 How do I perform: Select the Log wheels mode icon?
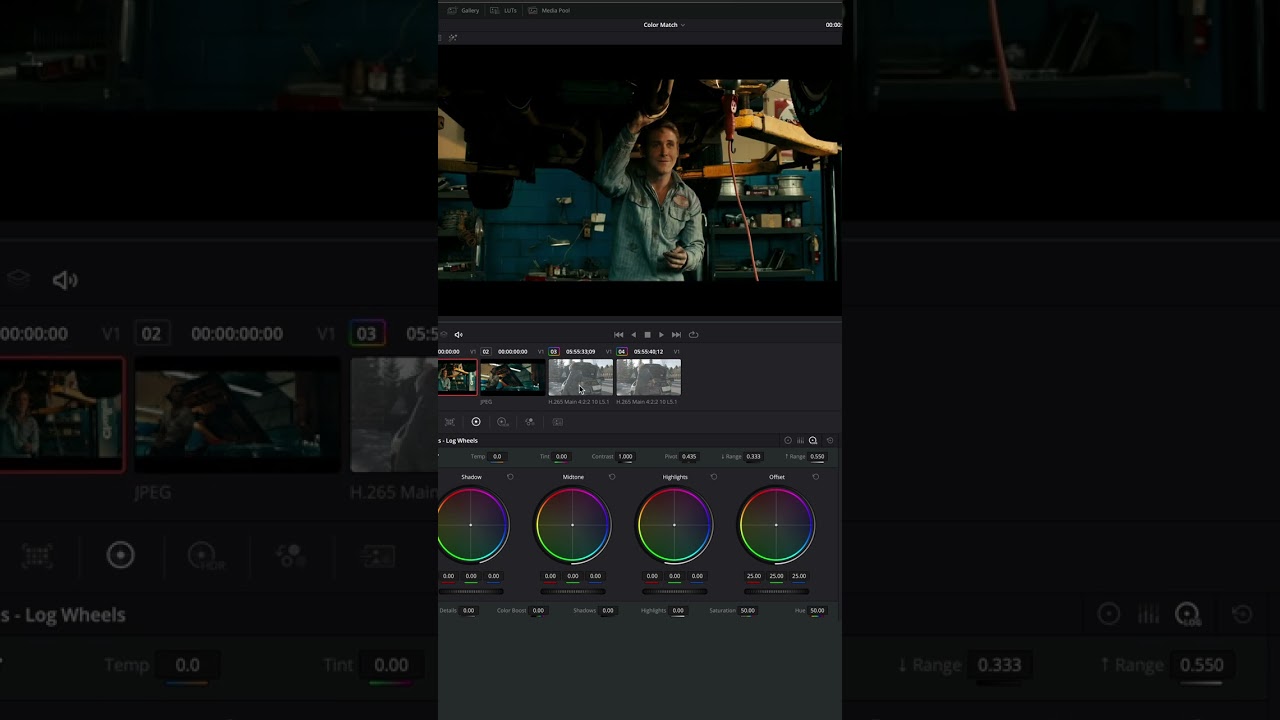pos(813,441)
